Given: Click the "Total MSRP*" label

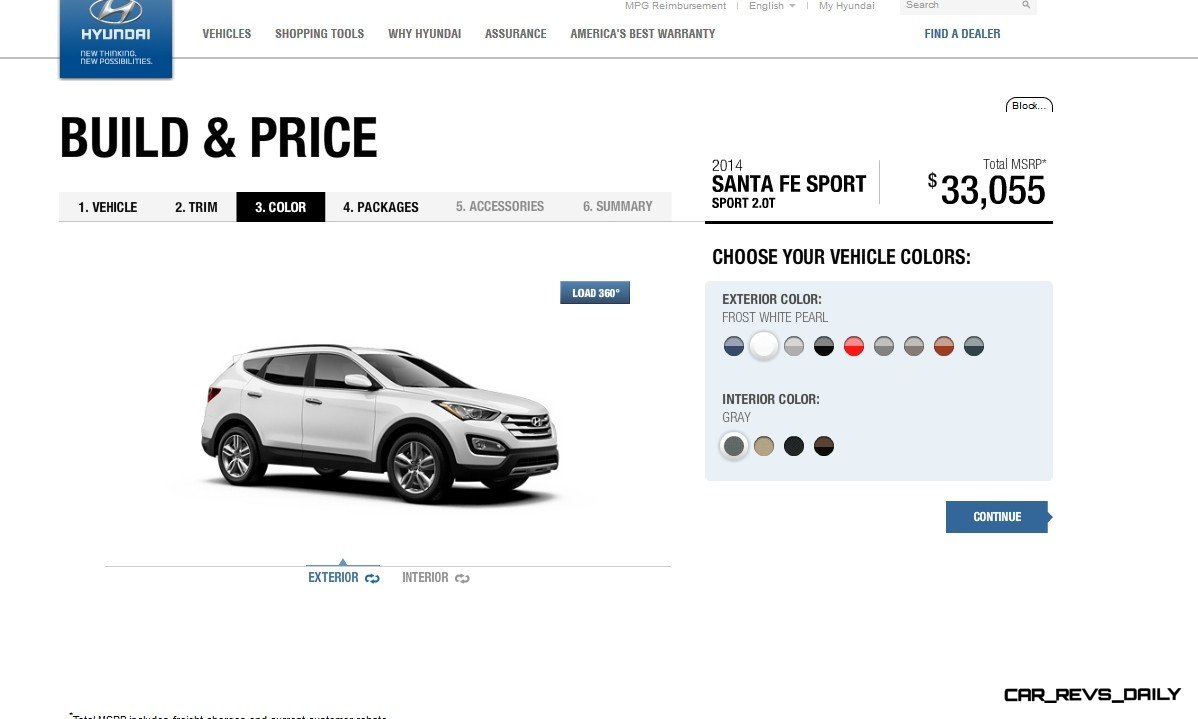Looking at the screenshot, I should [1015, 164].
